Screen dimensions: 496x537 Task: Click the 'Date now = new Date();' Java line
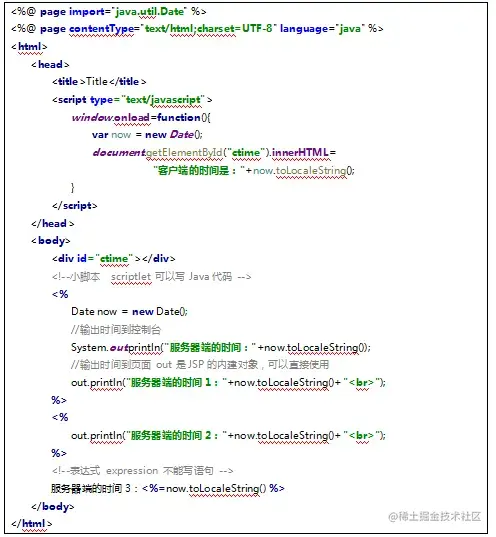point(129,312)
